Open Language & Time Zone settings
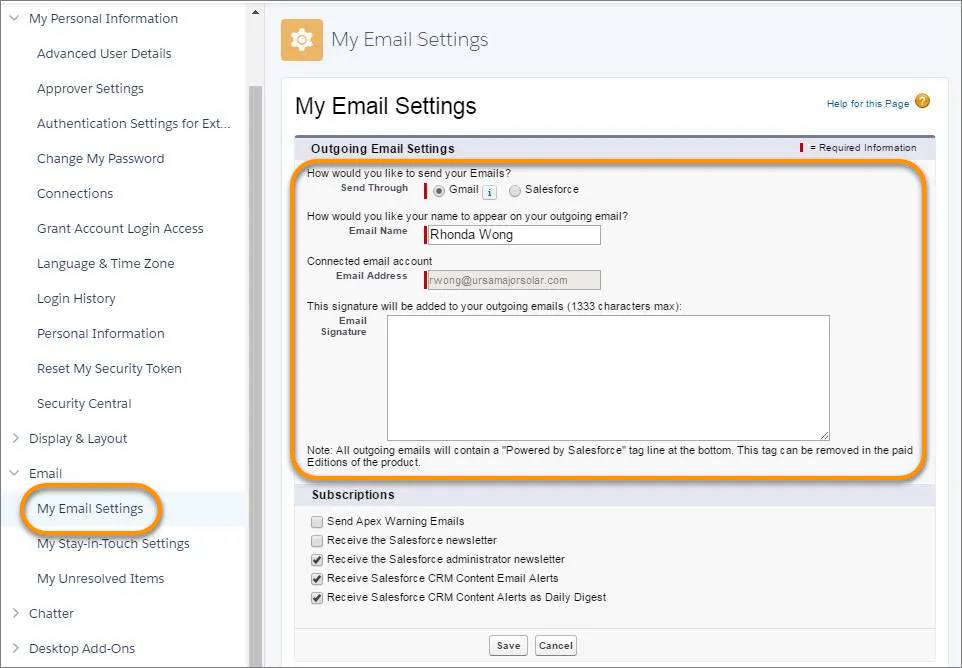The image size is (962, 668). click(x=106, y=263)
